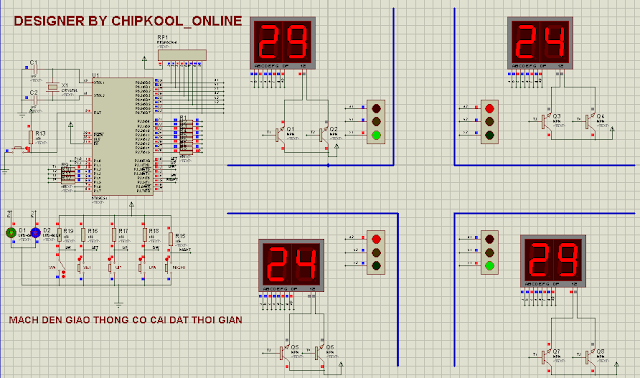Screen dimensions: 640x378
Task: Click the DESIGNER BY CHIPKOOL_ONLINE title text
Action: click(128, 21)
